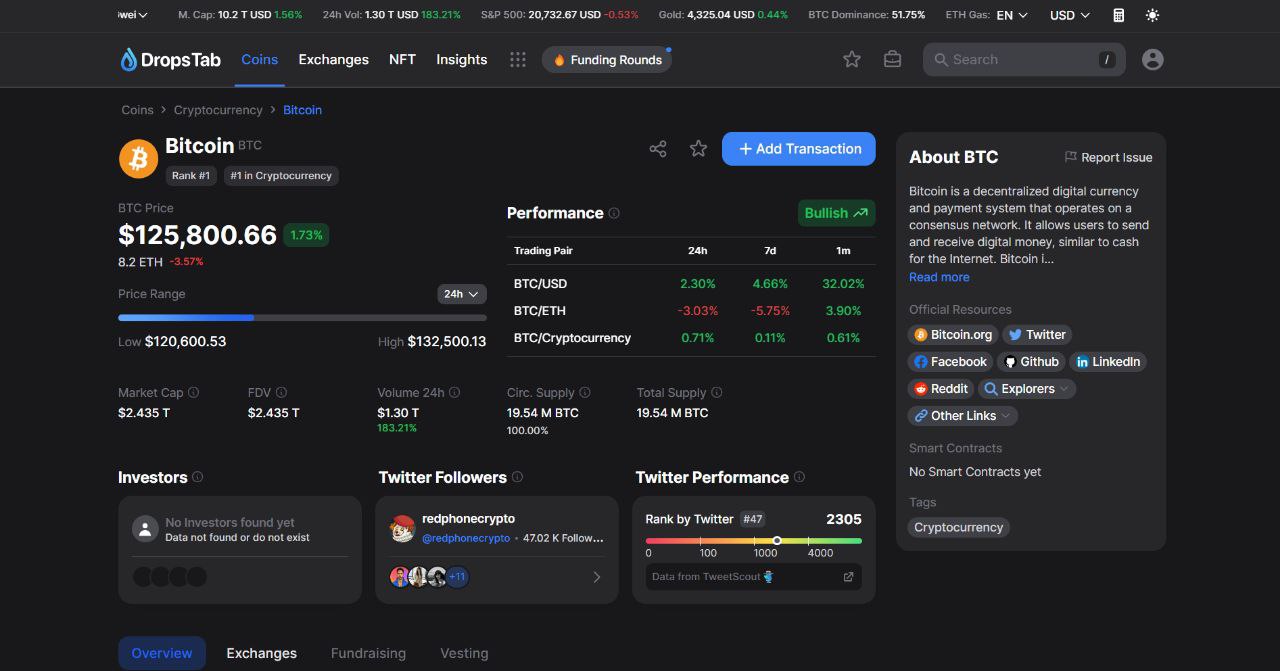Click the 24h price range progress bar
This screenshot has width=1280, height=671.
pos(302,318)
